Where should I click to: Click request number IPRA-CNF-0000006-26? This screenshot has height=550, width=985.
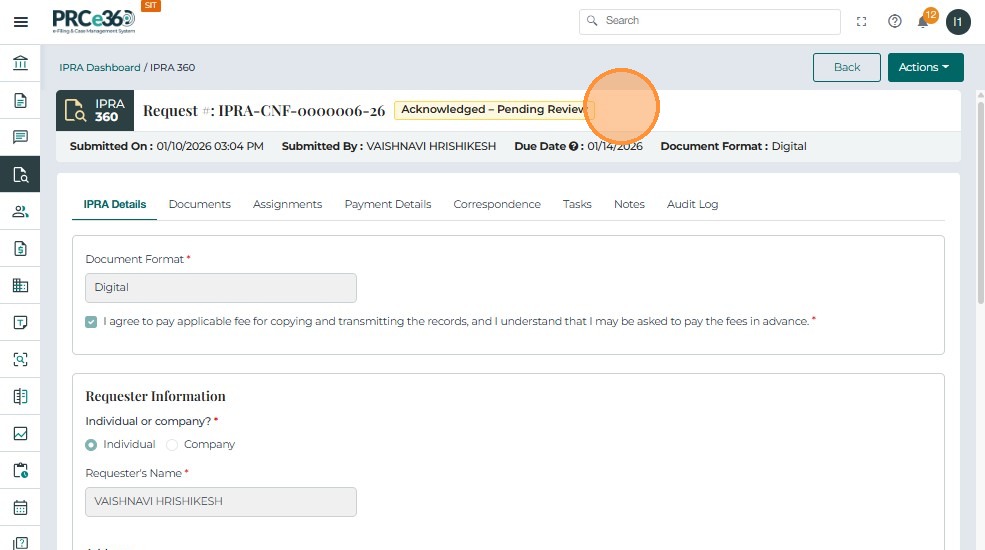coord(302,111)
